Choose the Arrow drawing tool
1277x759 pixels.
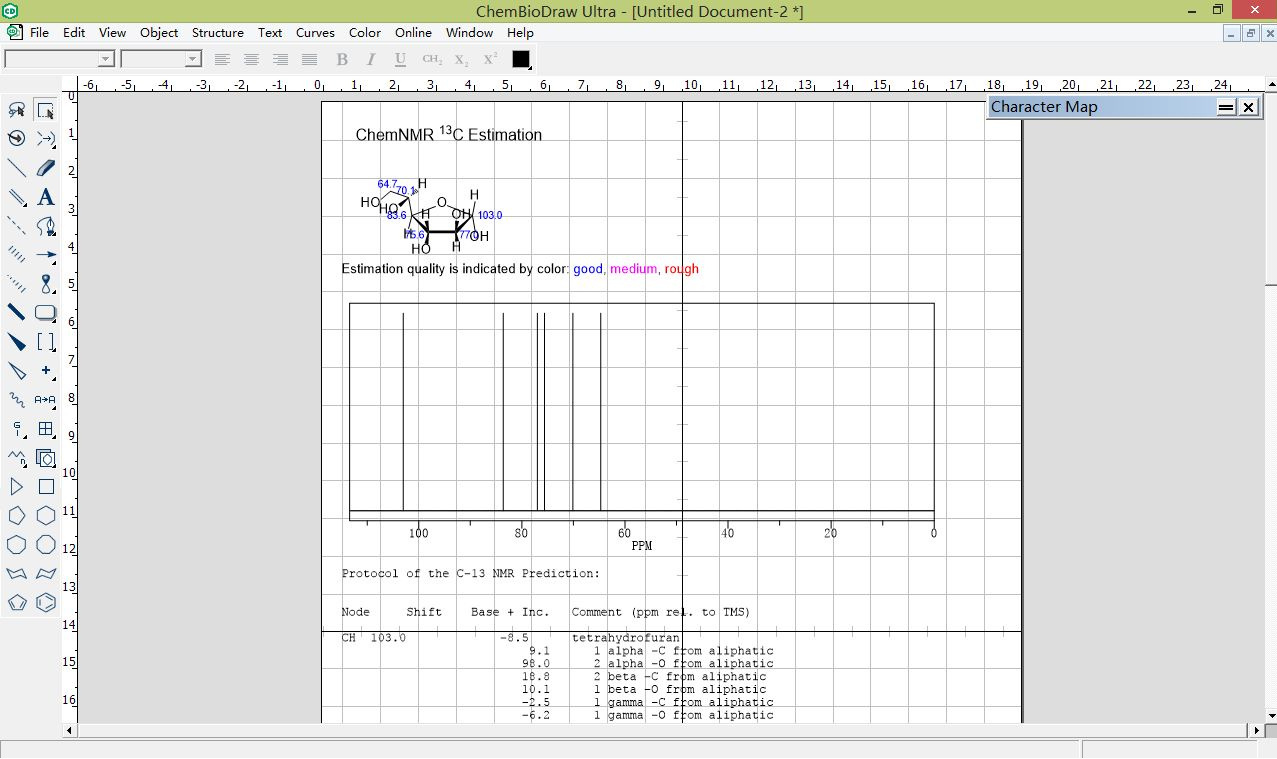click(x=44, y=255)
